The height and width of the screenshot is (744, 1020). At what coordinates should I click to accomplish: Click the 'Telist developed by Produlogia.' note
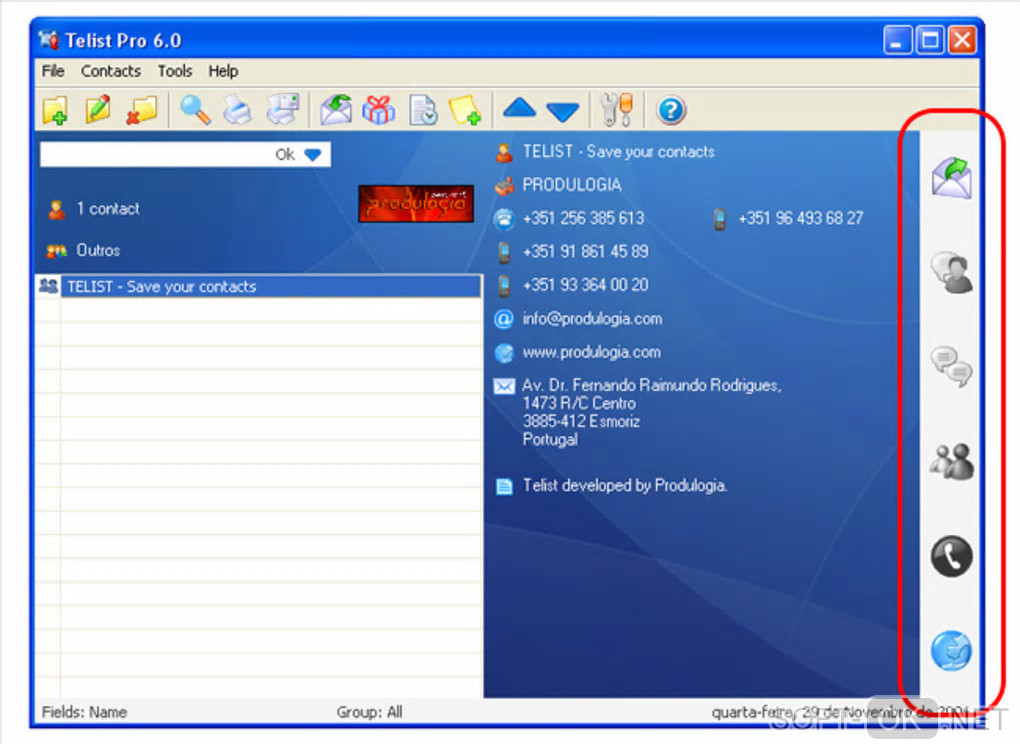624,486
